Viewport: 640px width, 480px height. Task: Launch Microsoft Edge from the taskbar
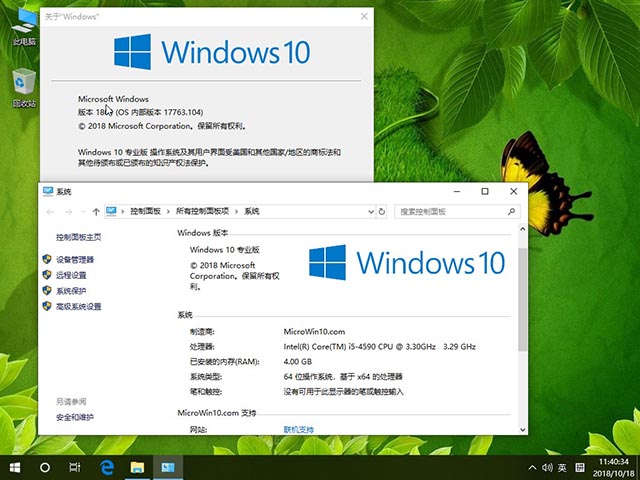107,467
